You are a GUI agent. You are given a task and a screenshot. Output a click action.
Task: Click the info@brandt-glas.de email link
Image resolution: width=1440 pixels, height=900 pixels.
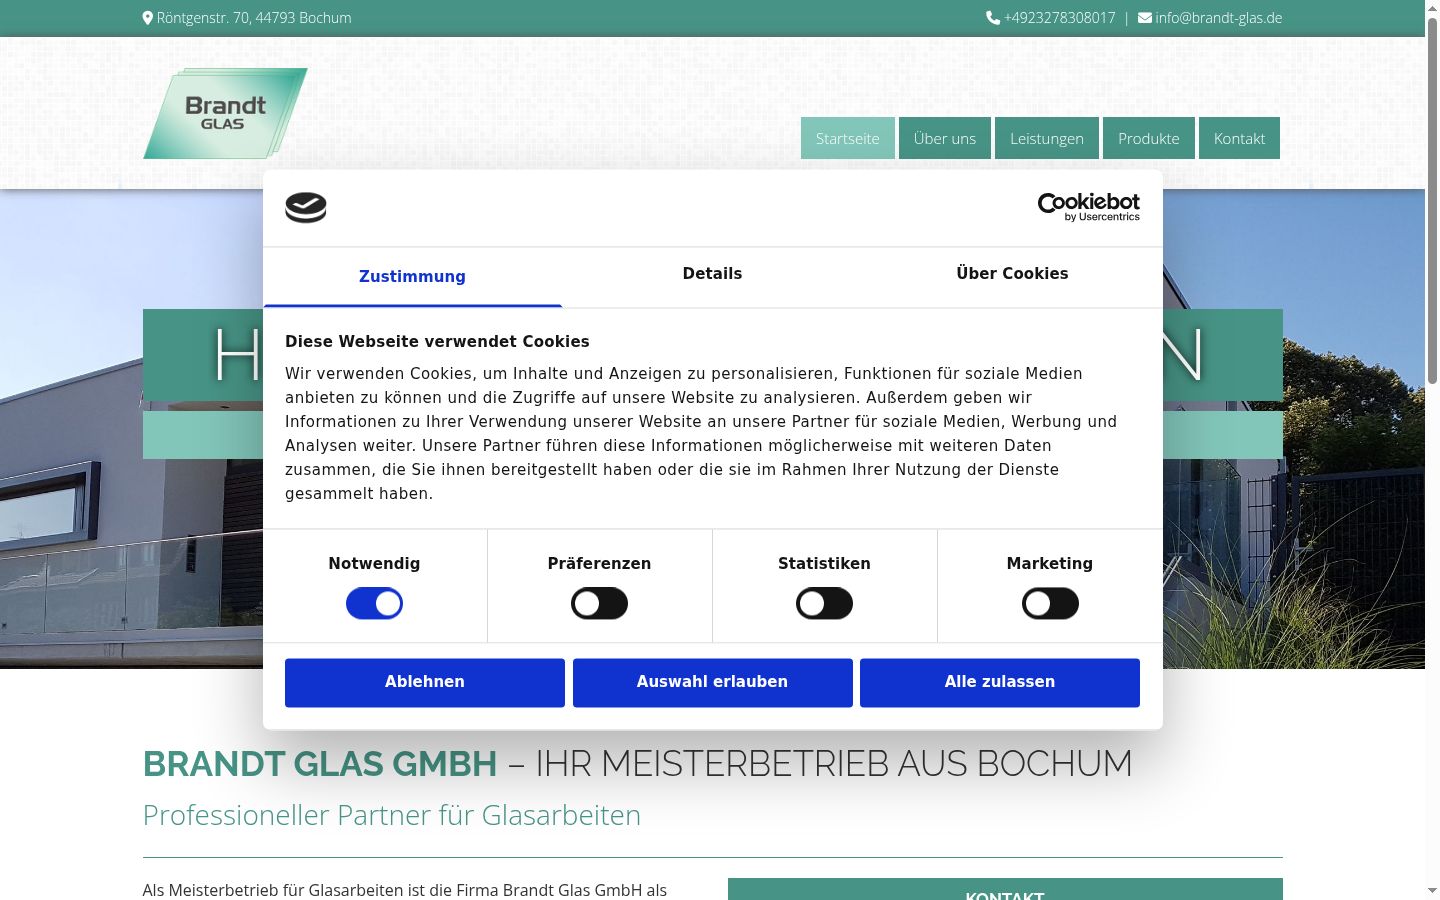(1219, 18)
